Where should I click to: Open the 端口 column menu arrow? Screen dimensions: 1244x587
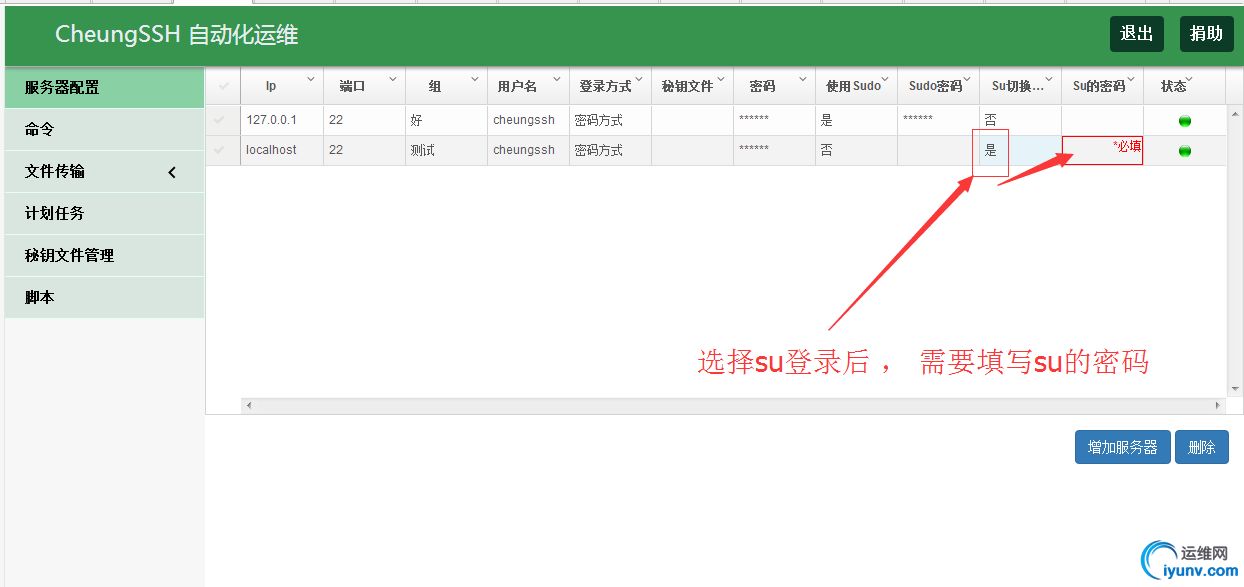point(392,78)
